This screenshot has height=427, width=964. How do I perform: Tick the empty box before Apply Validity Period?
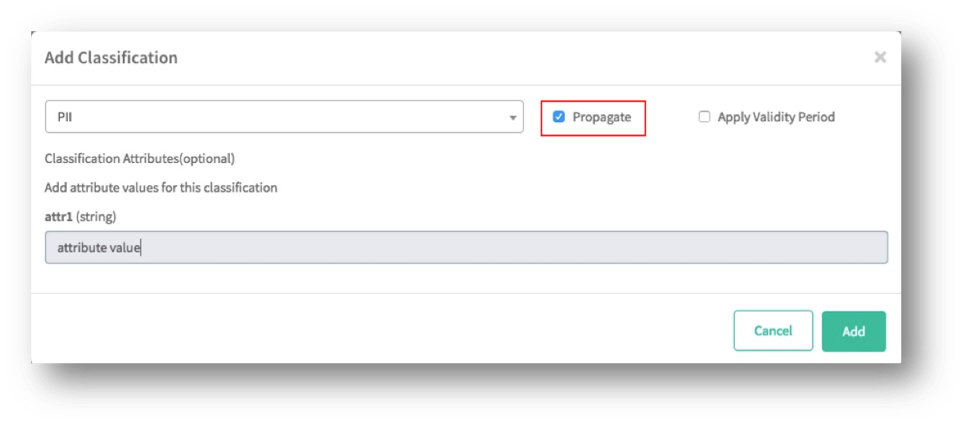704,117
